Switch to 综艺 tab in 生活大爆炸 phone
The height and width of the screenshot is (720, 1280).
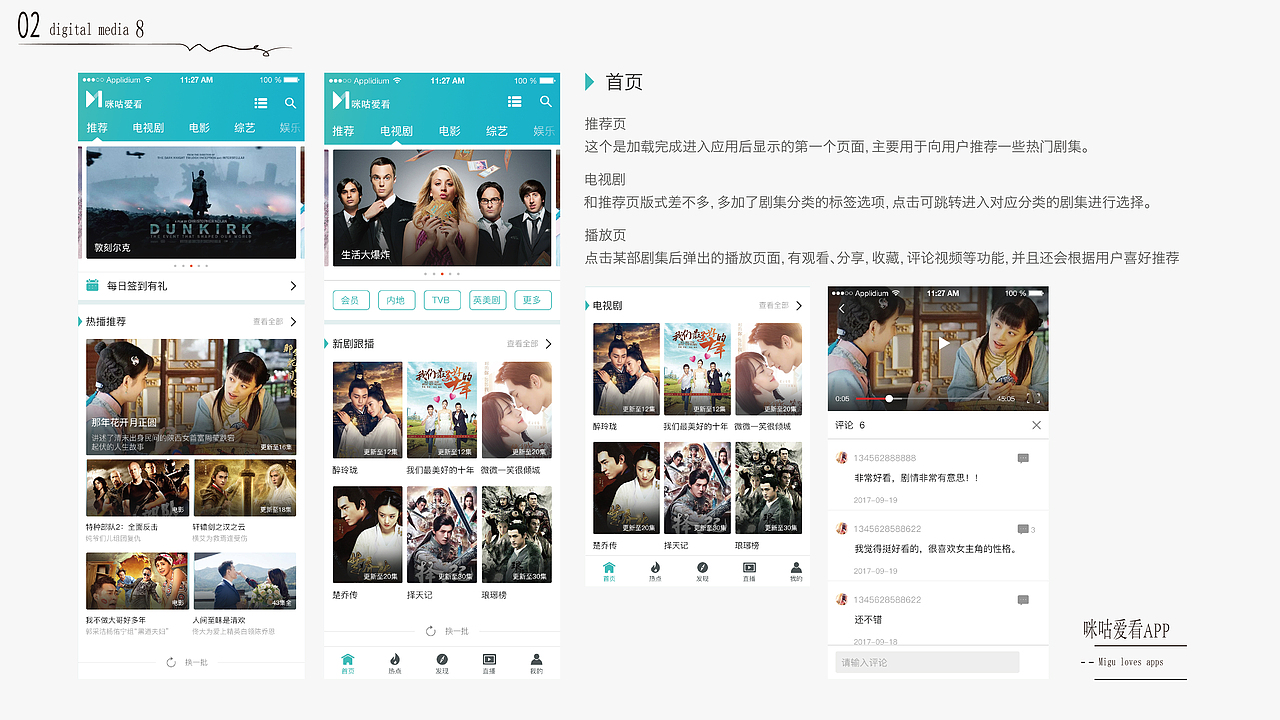497,131
